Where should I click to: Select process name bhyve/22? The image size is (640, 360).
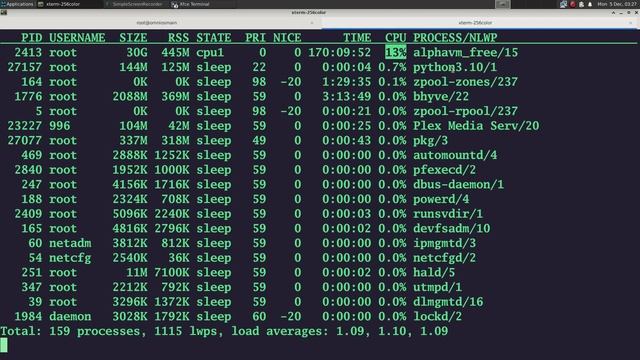[x=441, y=96]
